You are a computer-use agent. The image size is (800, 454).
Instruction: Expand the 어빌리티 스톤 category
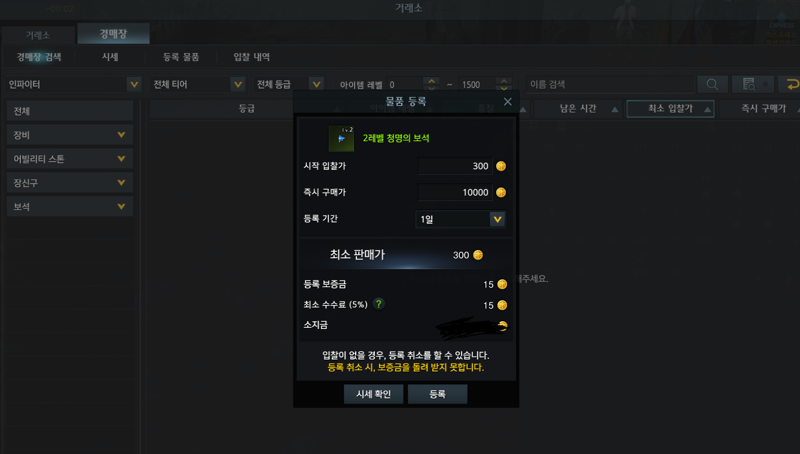70,159
